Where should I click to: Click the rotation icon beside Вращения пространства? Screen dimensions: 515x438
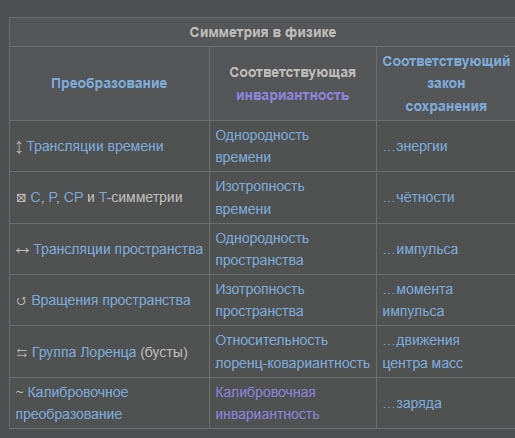click(x=21, y=301)
